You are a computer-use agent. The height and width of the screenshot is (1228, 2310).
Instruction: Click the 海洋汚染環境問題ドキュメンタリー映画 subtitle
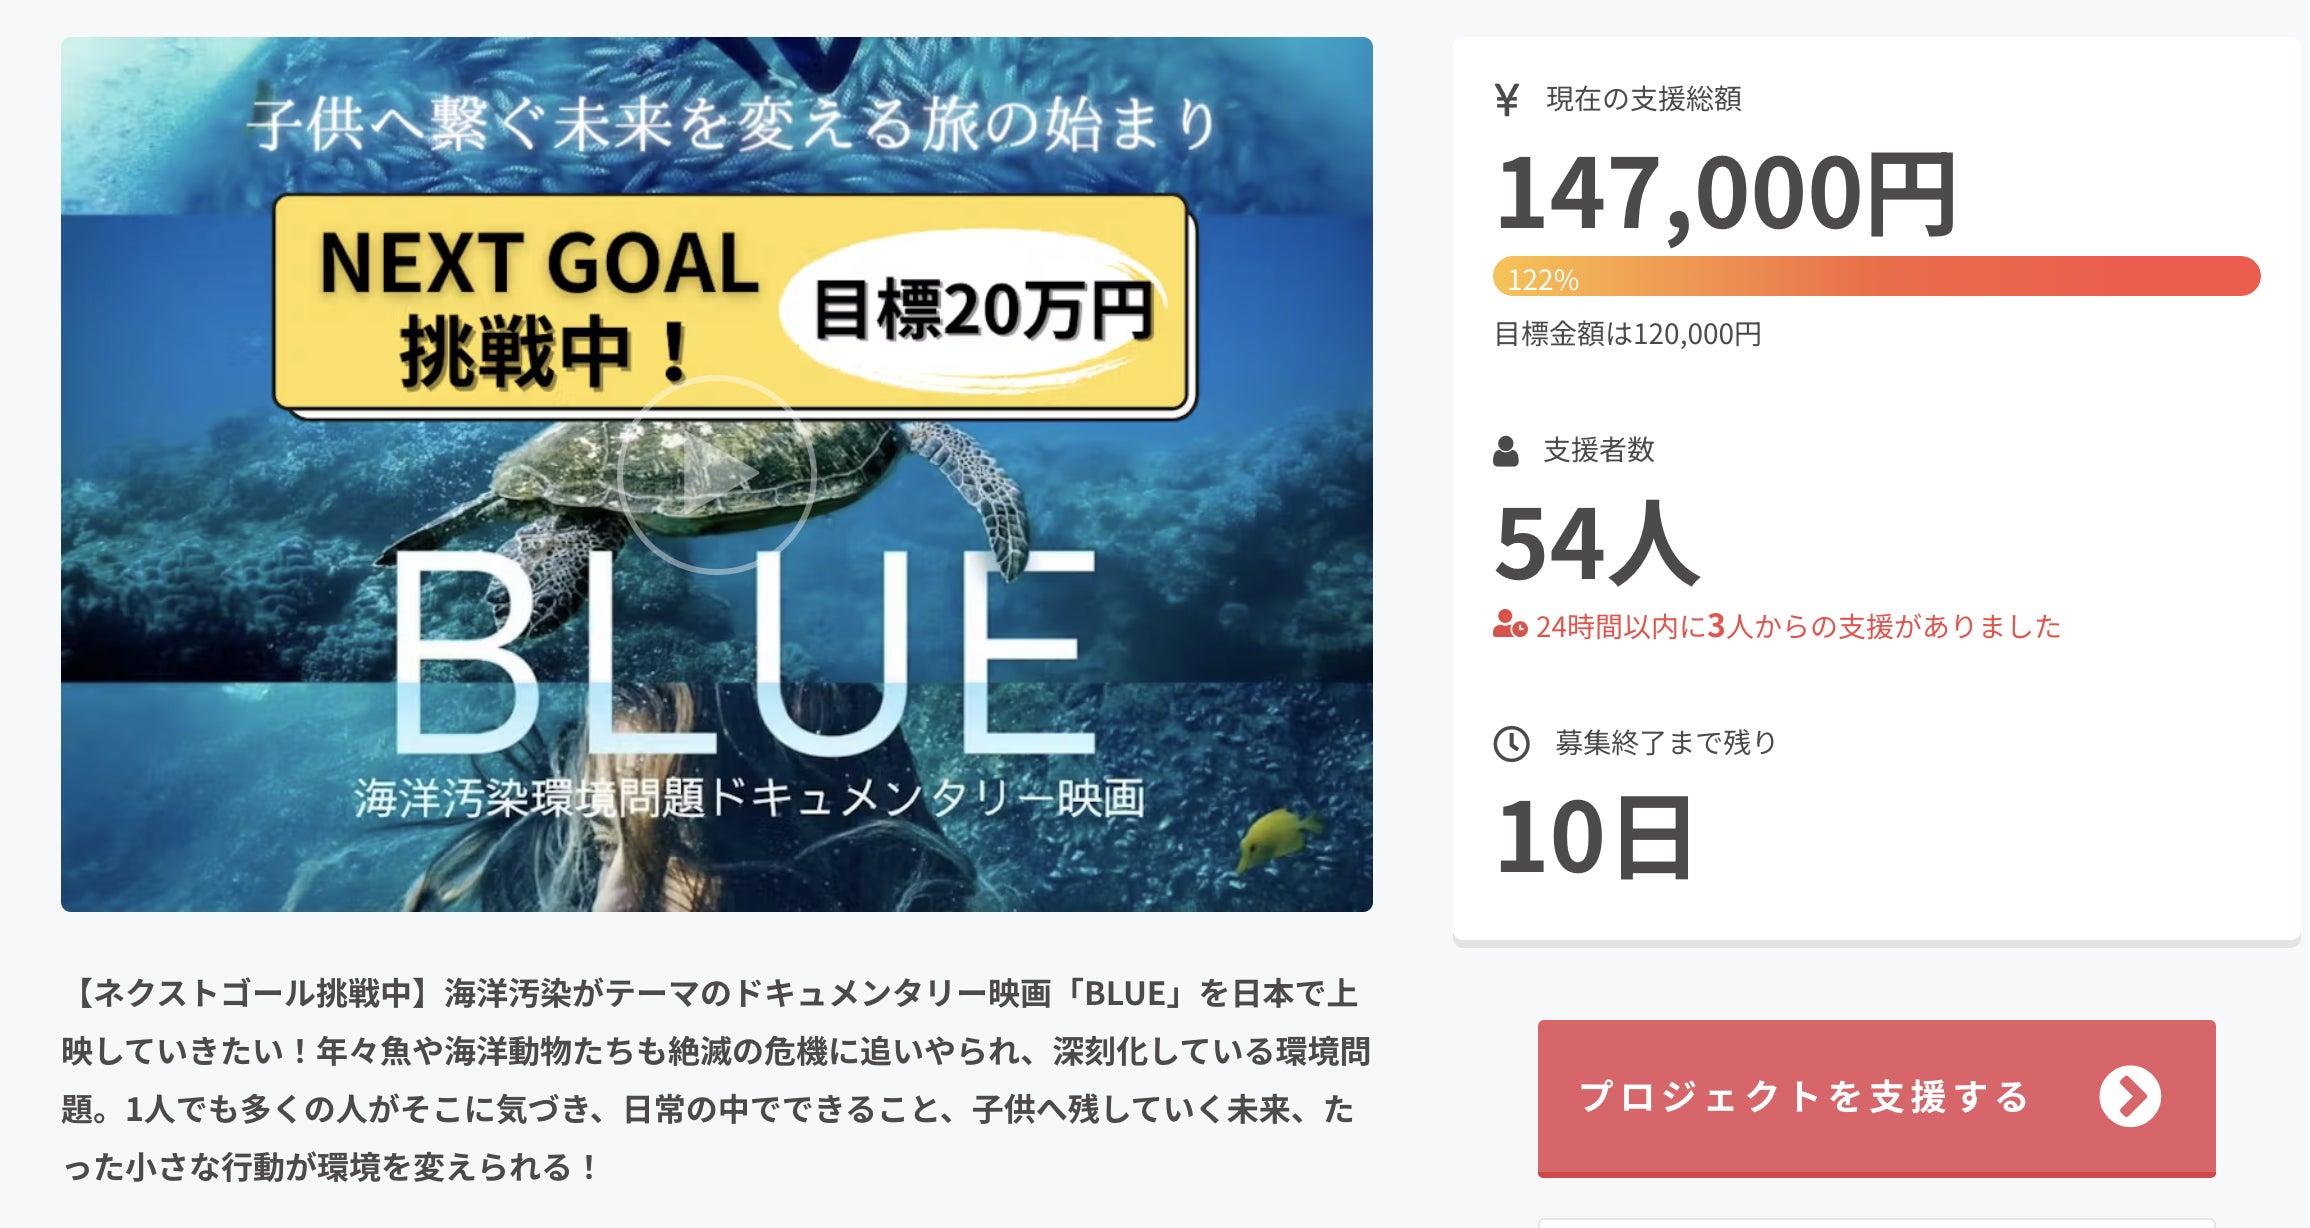748,798
